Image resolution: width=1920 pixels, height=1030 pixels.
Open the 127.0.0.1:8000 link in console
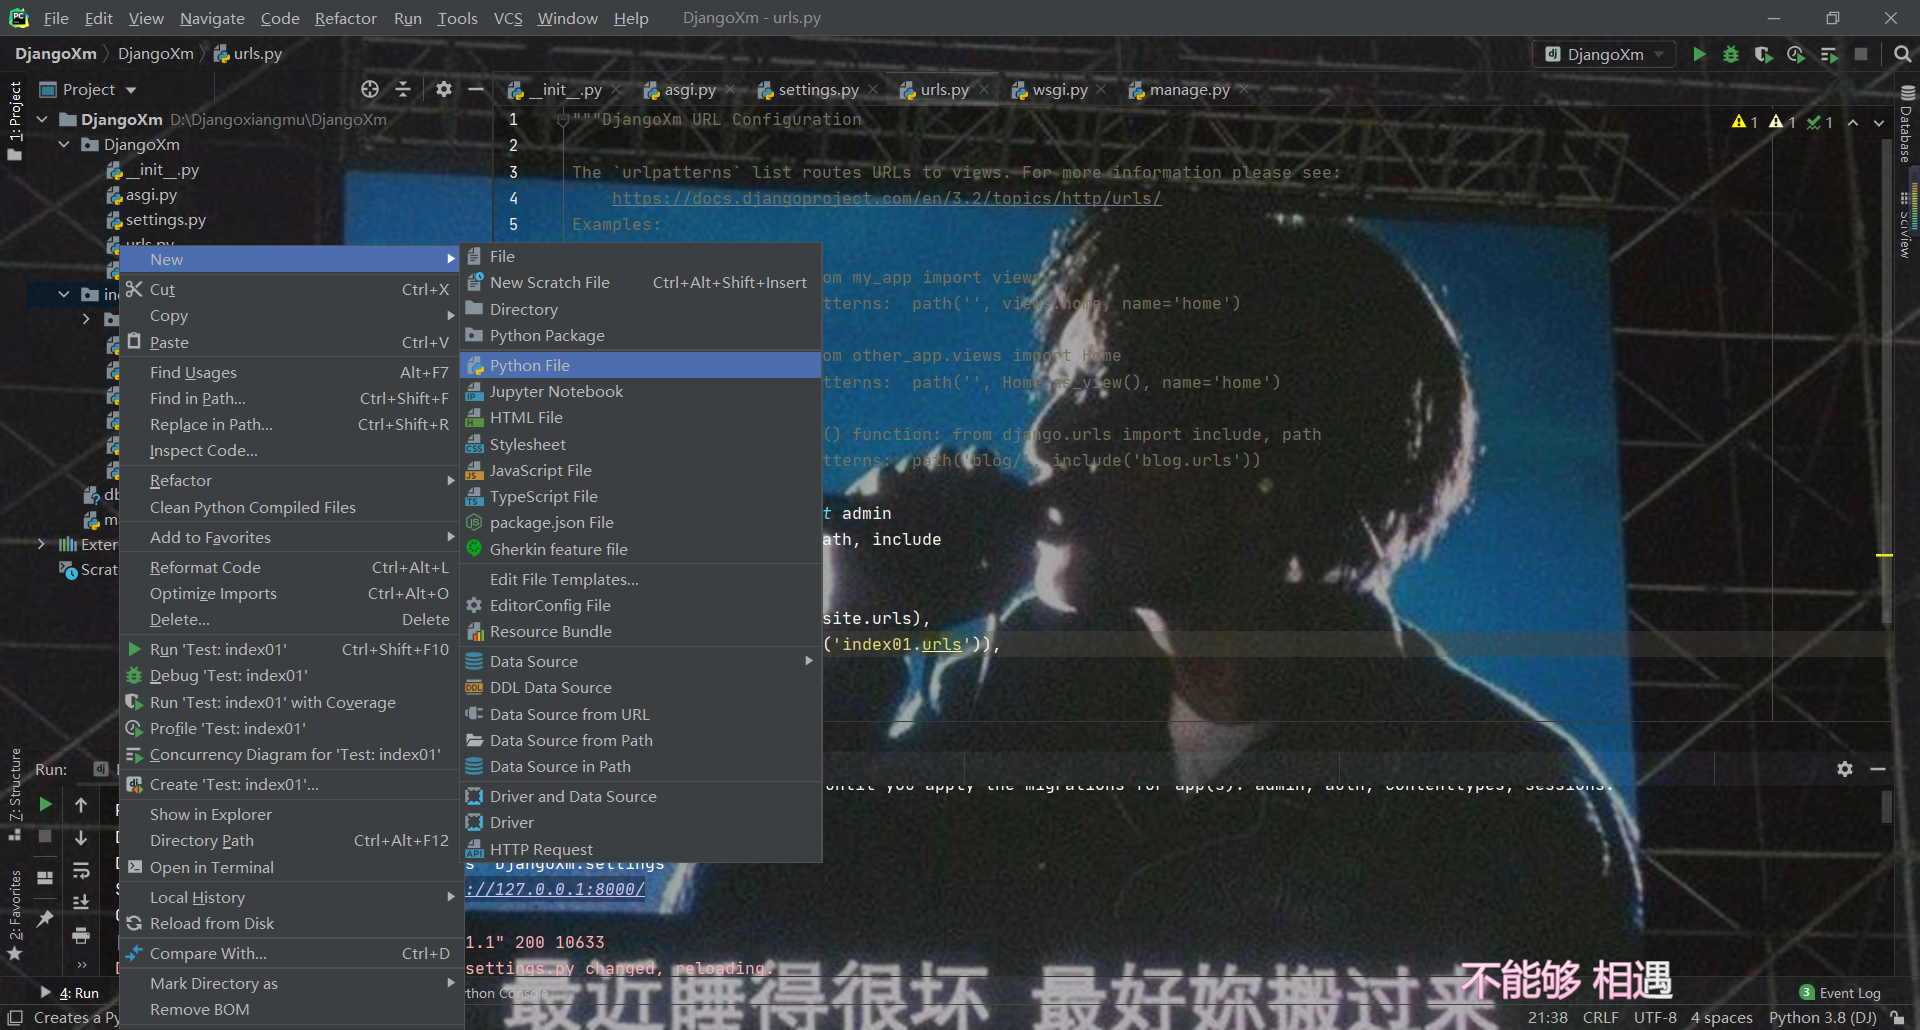point(555,888)
